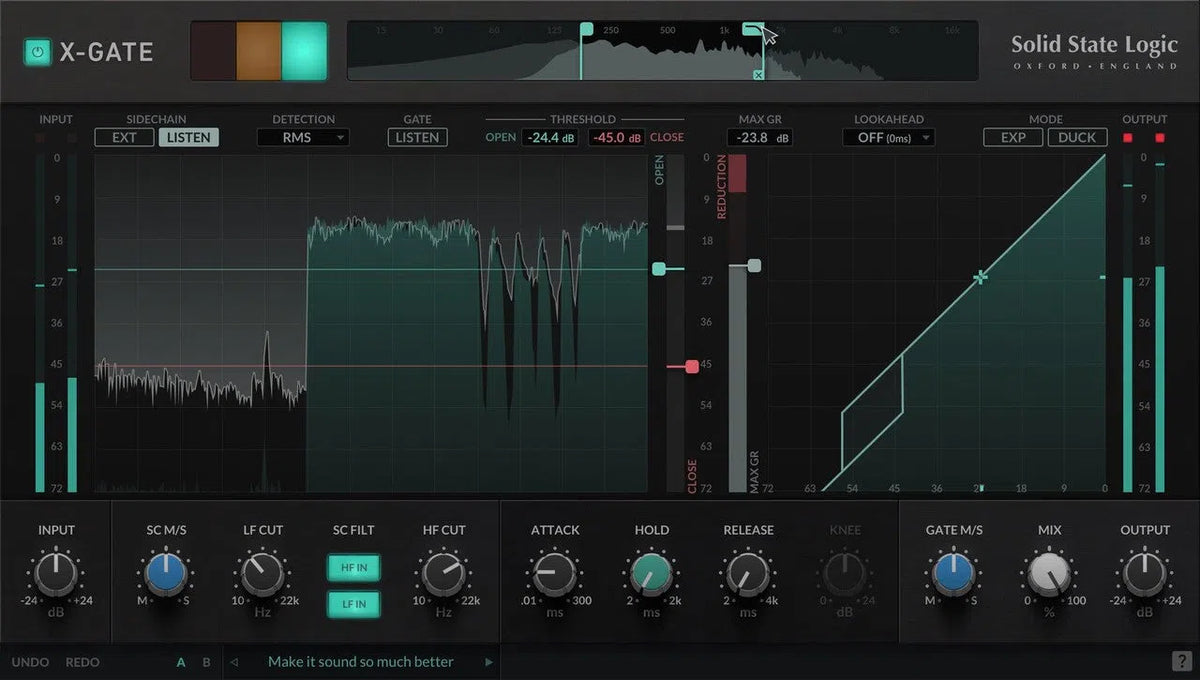Click the Mix knob
The width and height of the screenshot is (1200, 680).
1049,575
